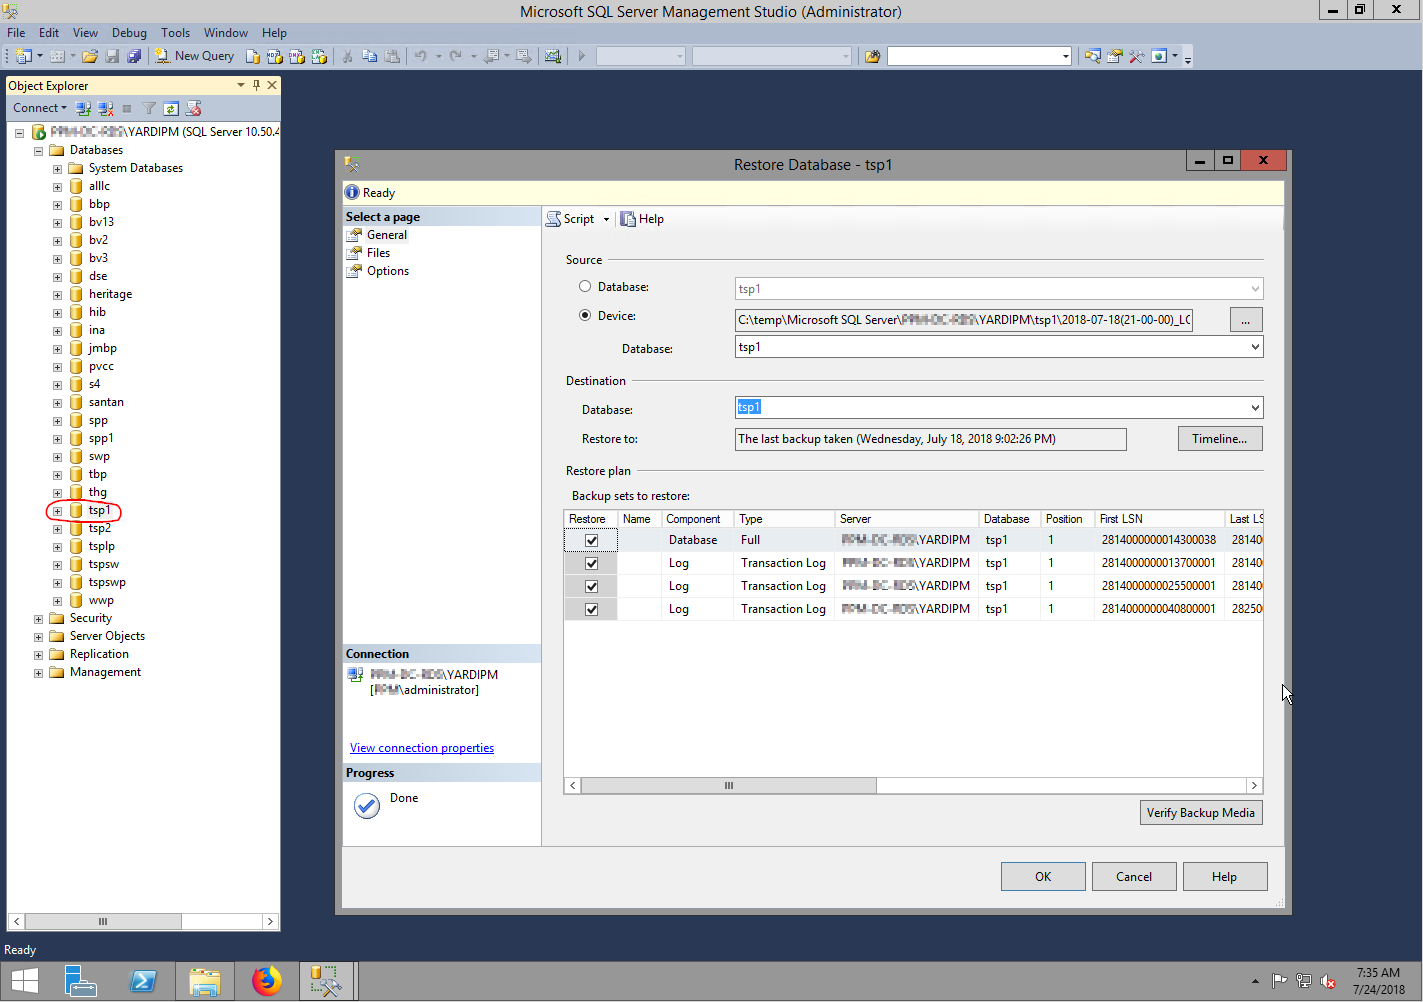Open the Script button in Restore dialog
The height and width of the screenshot is (1002, 1423).
coord(570,219)
